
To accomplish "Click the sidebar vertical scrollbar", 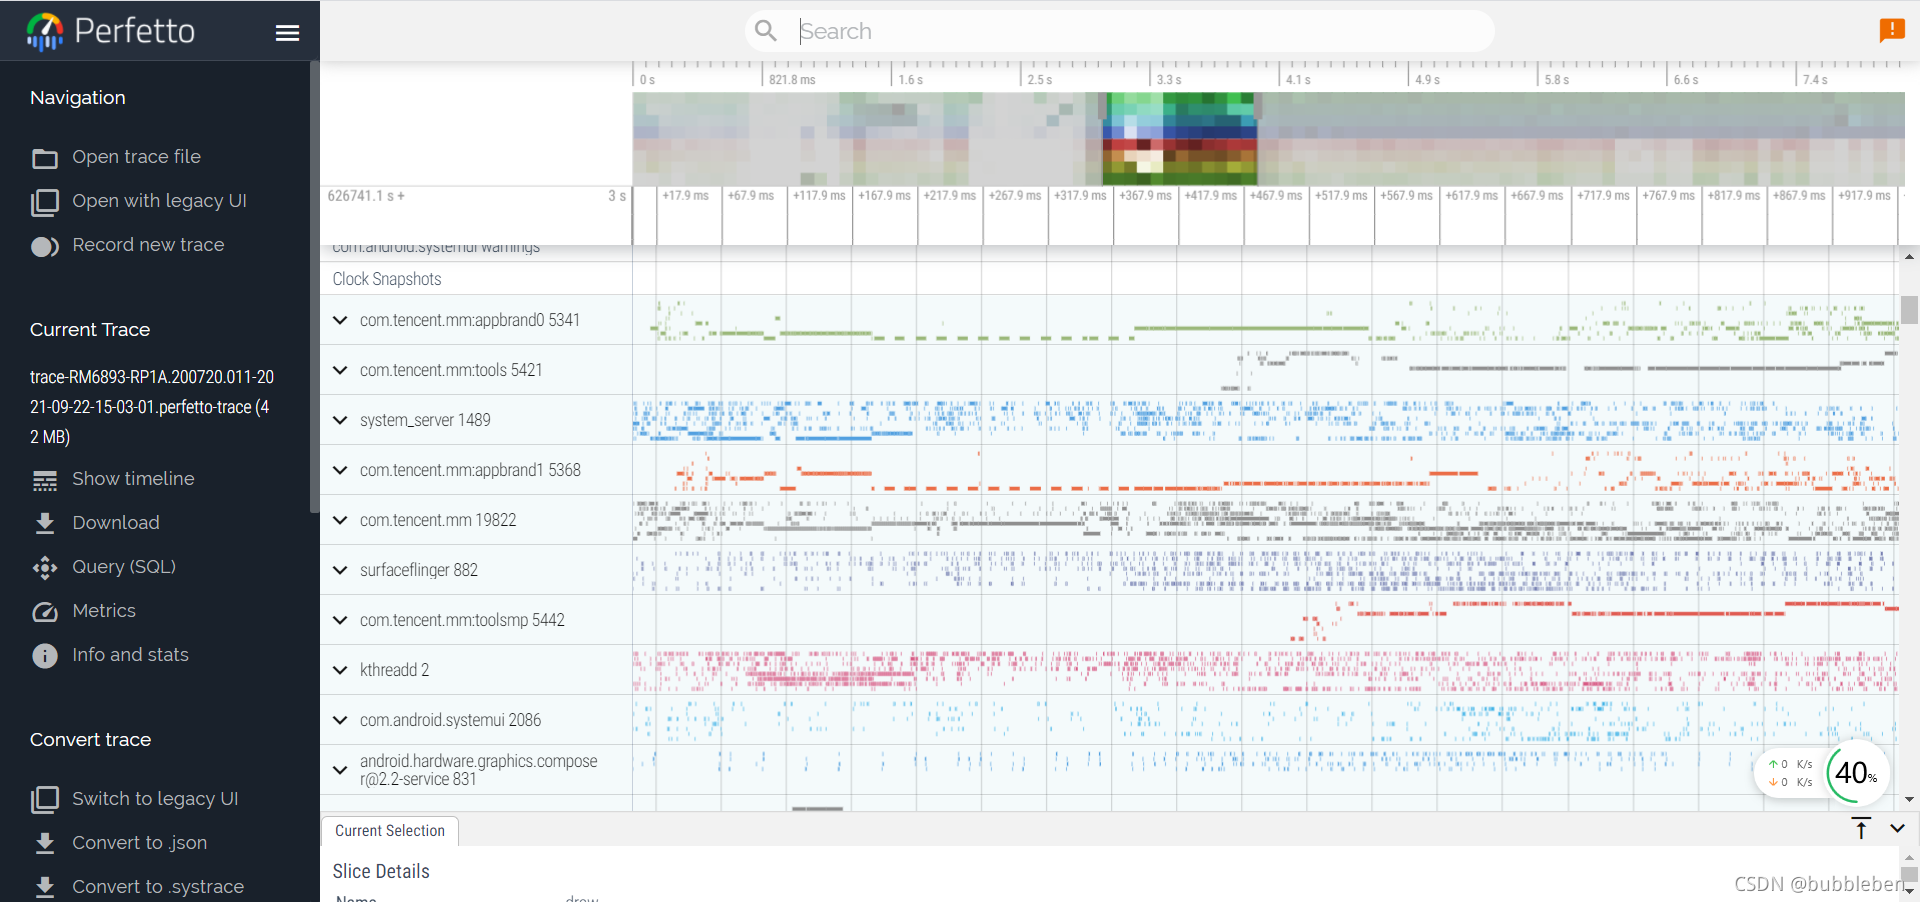I will (314, 285).
